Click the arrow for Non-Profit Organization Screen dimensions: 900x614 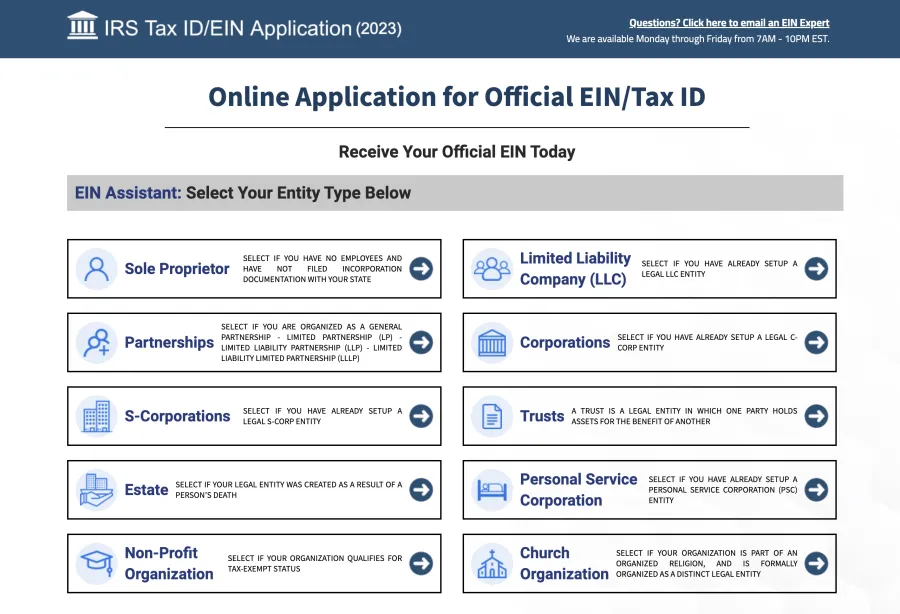(x=421, y=564)
